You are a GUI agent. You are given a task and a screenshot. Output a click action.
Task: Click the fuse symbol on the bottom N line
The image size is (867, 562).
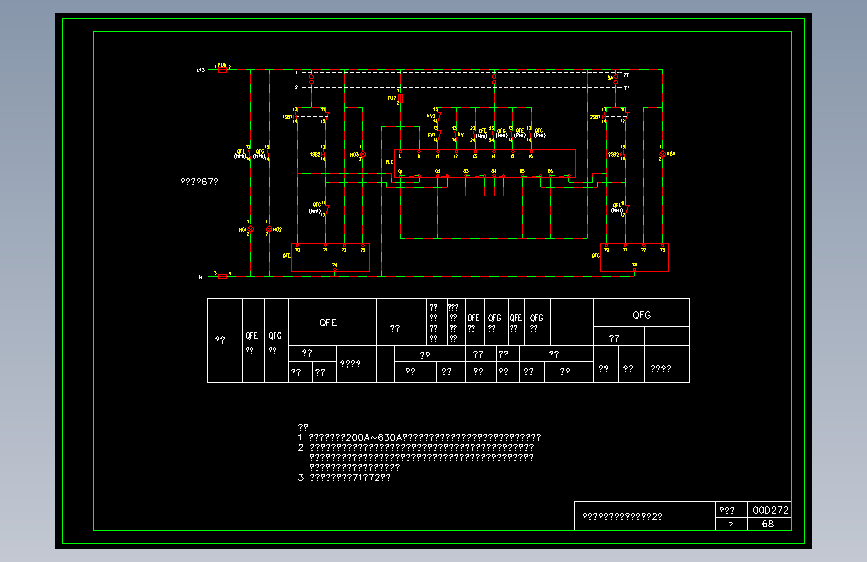tap(222, 276)
